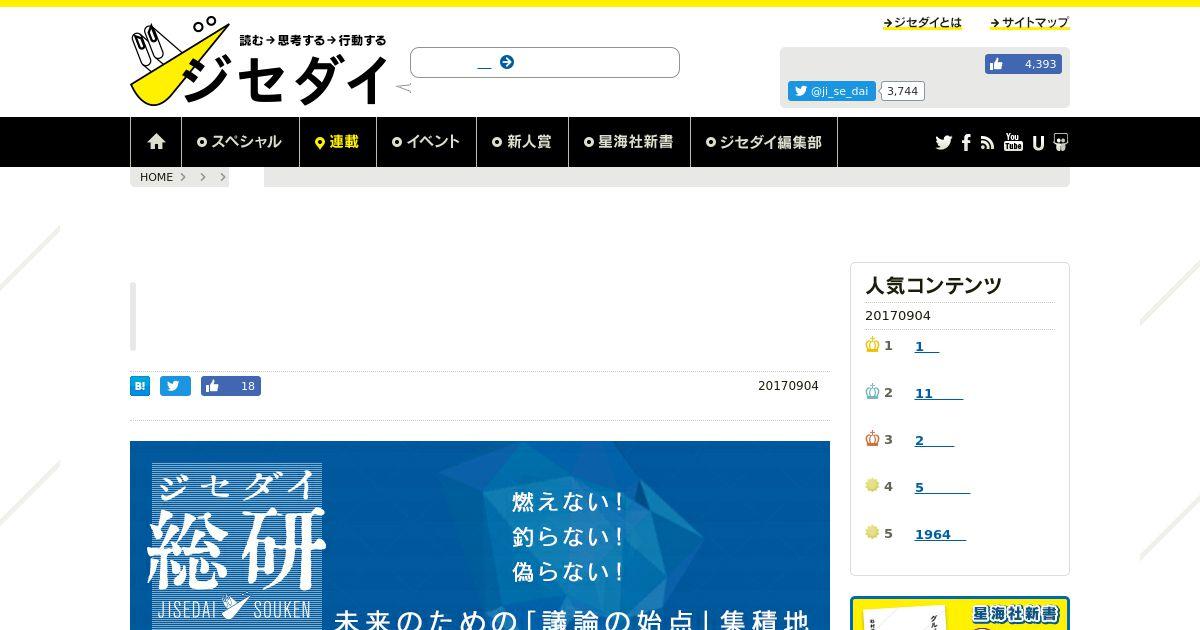Open the Ustream U icon
This screenshot has height=630, width=1200.
click(1038, 142)
